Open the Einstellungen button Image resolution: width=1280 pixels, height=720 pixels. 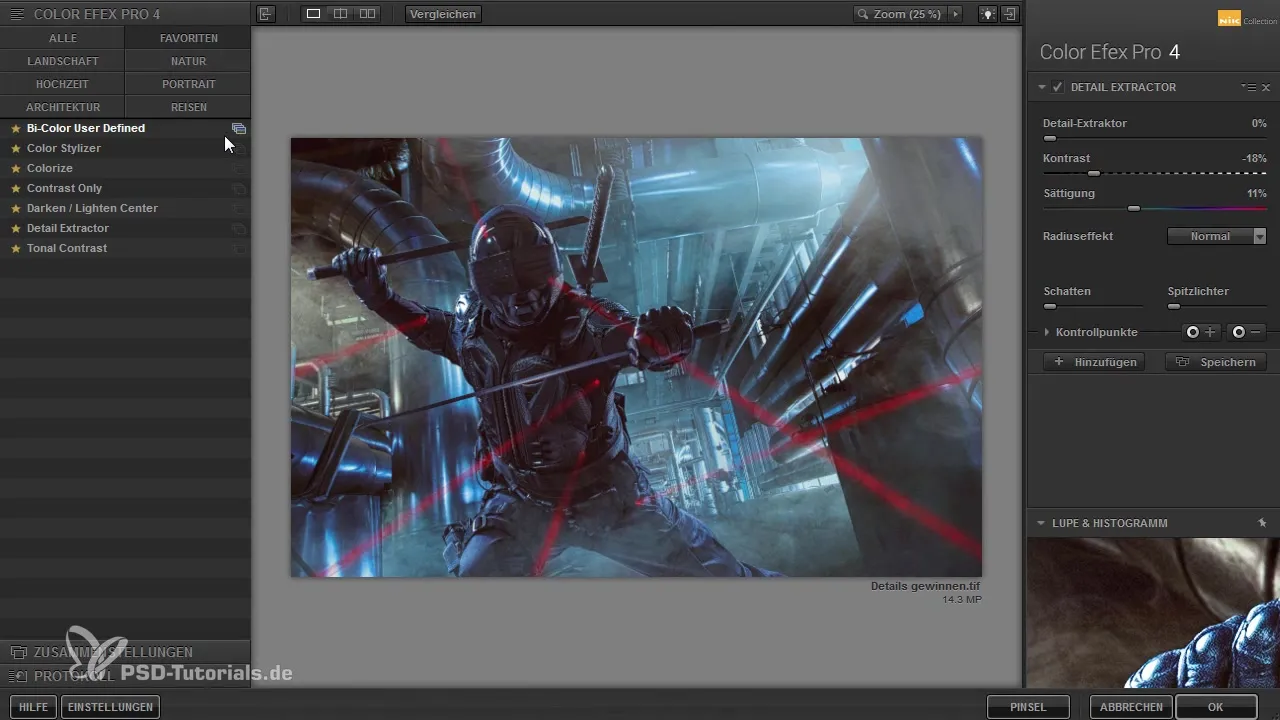pyautogui.click(x=111, y=707)
